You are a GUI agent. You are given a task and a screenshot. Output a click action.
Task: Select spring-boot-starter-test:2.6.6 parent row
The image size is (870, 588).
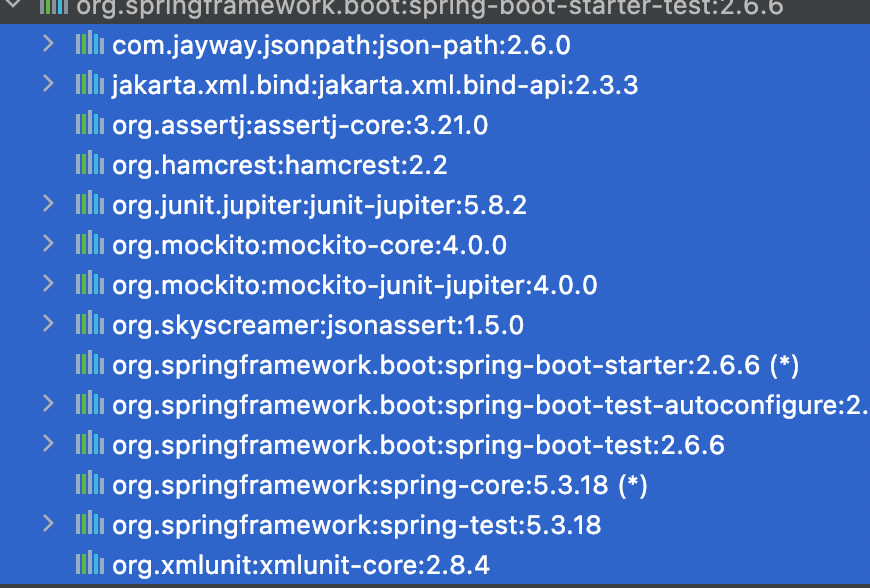tap(435, 11)
